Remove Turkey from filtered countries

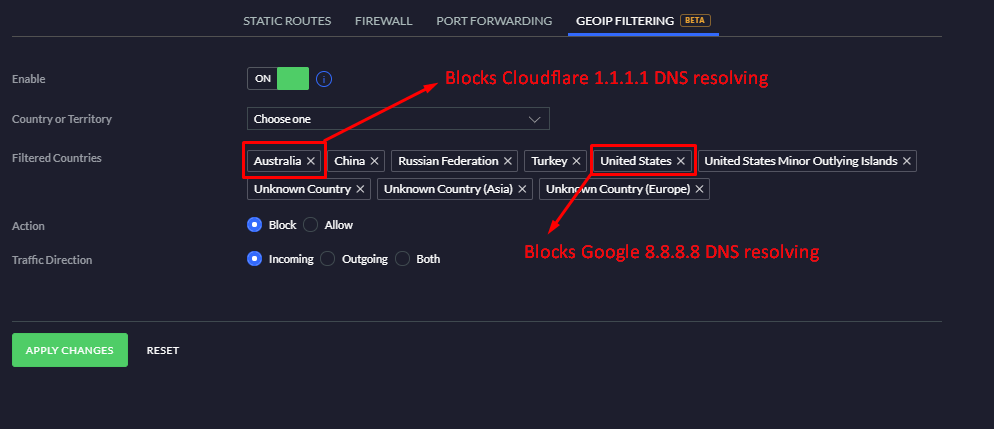point(577,161)
